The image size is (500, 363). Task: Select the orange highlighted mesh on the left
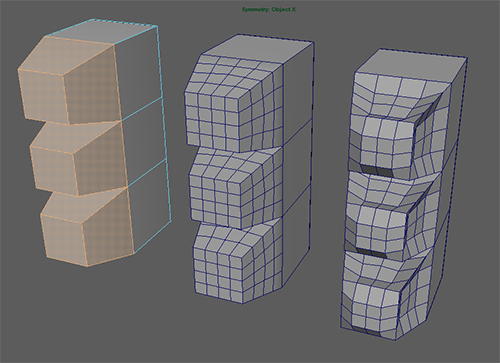[93, 143]
